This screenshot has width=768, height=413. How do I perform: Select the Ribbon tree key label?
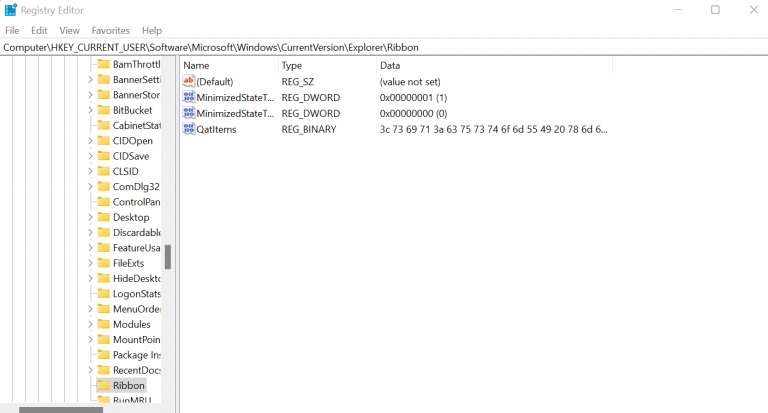[129, 386]
